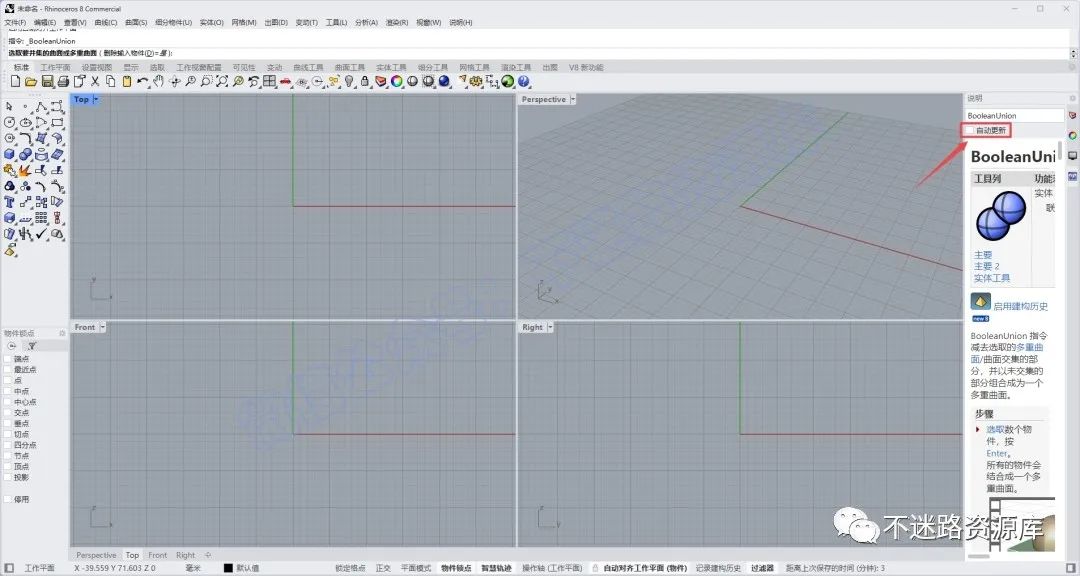Switch to the 实体工具 toolbar tab
The width and height of the screenshot is (1080, 576).
click(391, 68)
